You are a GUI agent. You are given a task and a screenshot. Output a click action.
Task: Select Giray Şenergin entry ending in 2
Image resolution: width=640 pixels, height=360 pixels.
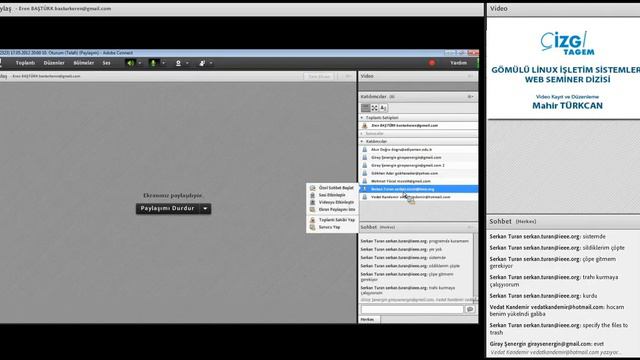(x=418, y=165)
